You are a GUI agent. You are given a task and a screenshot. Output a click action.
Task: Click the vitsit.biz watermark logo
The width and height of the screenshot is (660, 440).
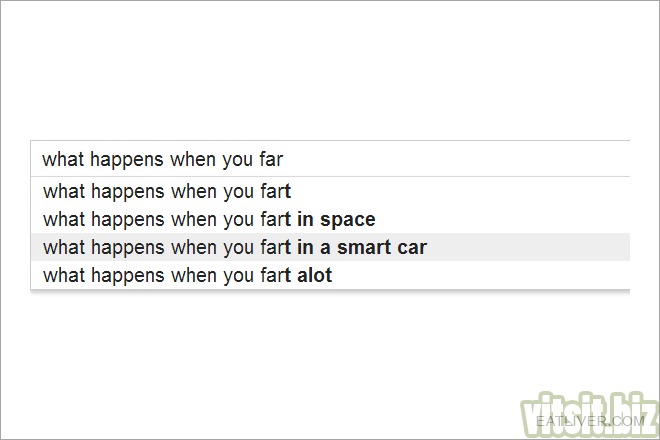pyautogui.click(x=589, y=414)
